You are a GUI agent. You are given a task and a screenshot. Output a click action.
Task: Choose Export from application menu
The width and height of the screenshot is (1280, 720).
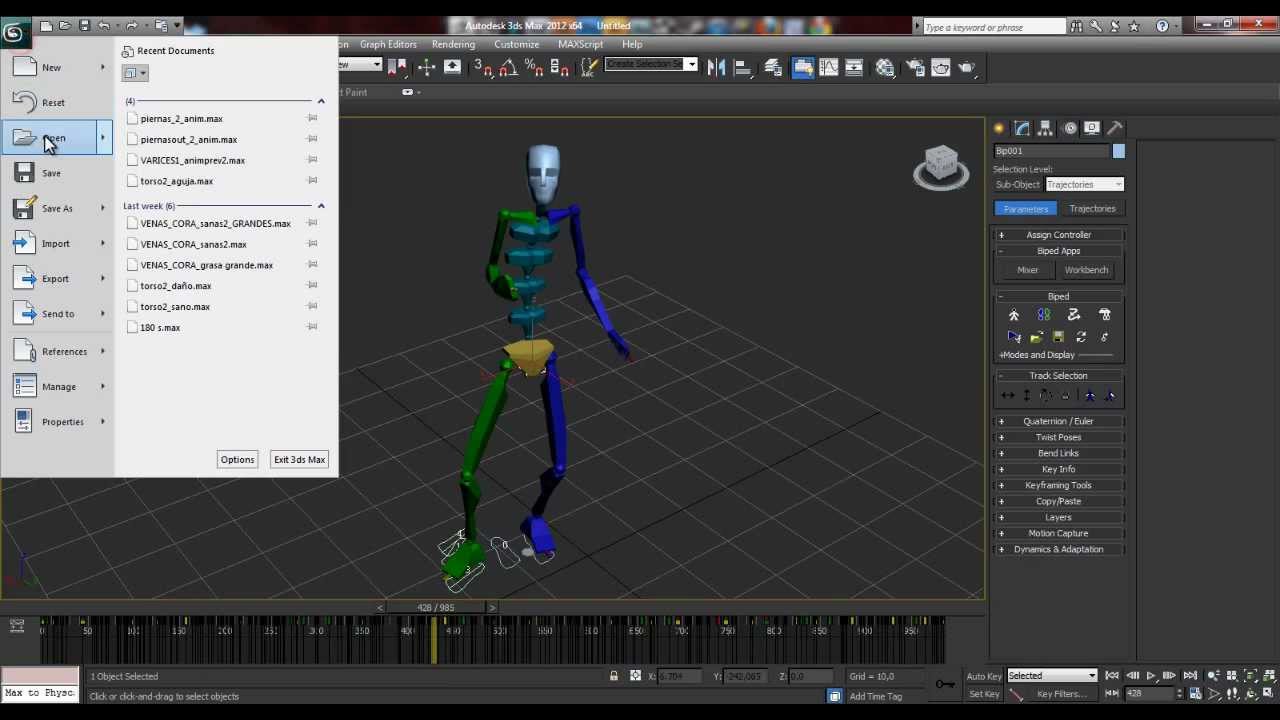(56, 279)
